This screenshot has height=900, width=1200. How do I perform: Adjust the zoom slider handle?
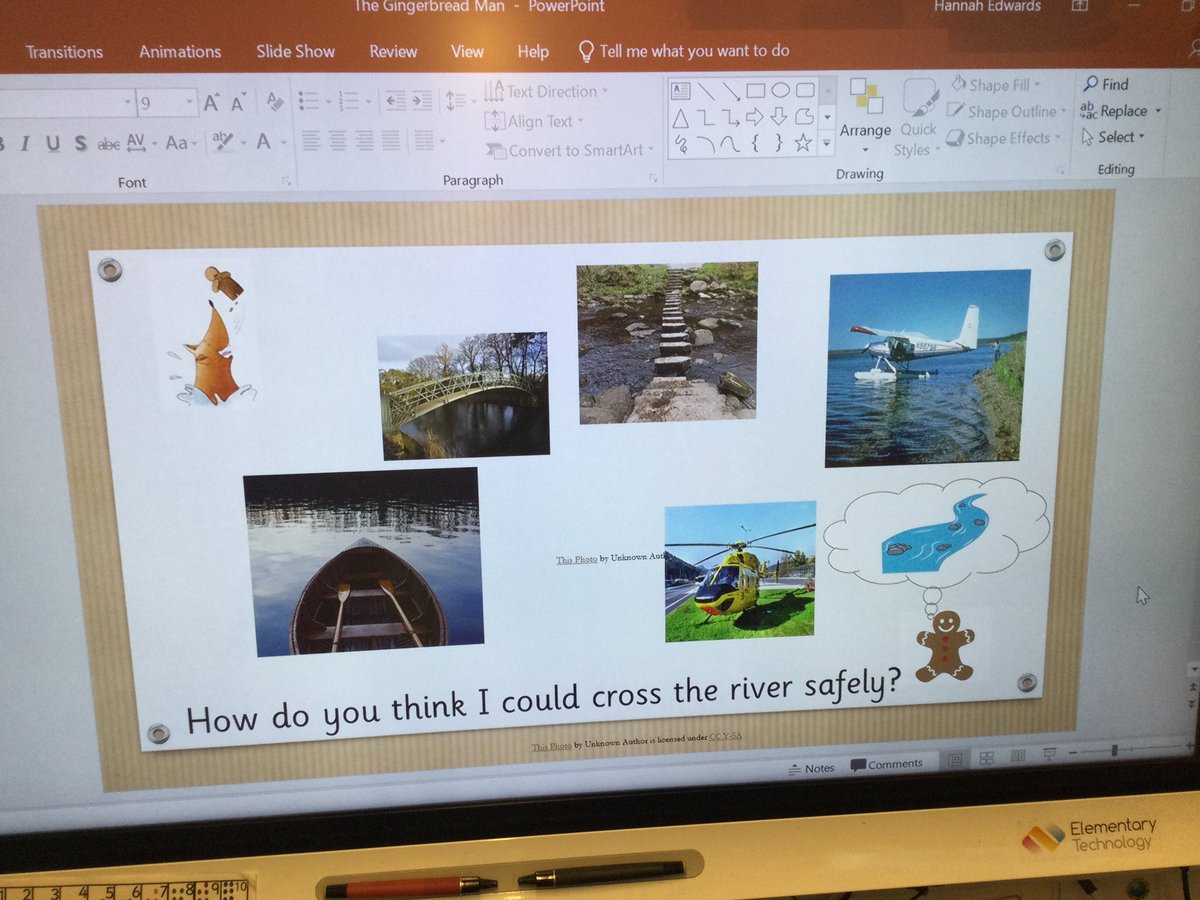tap(1114, 749)
